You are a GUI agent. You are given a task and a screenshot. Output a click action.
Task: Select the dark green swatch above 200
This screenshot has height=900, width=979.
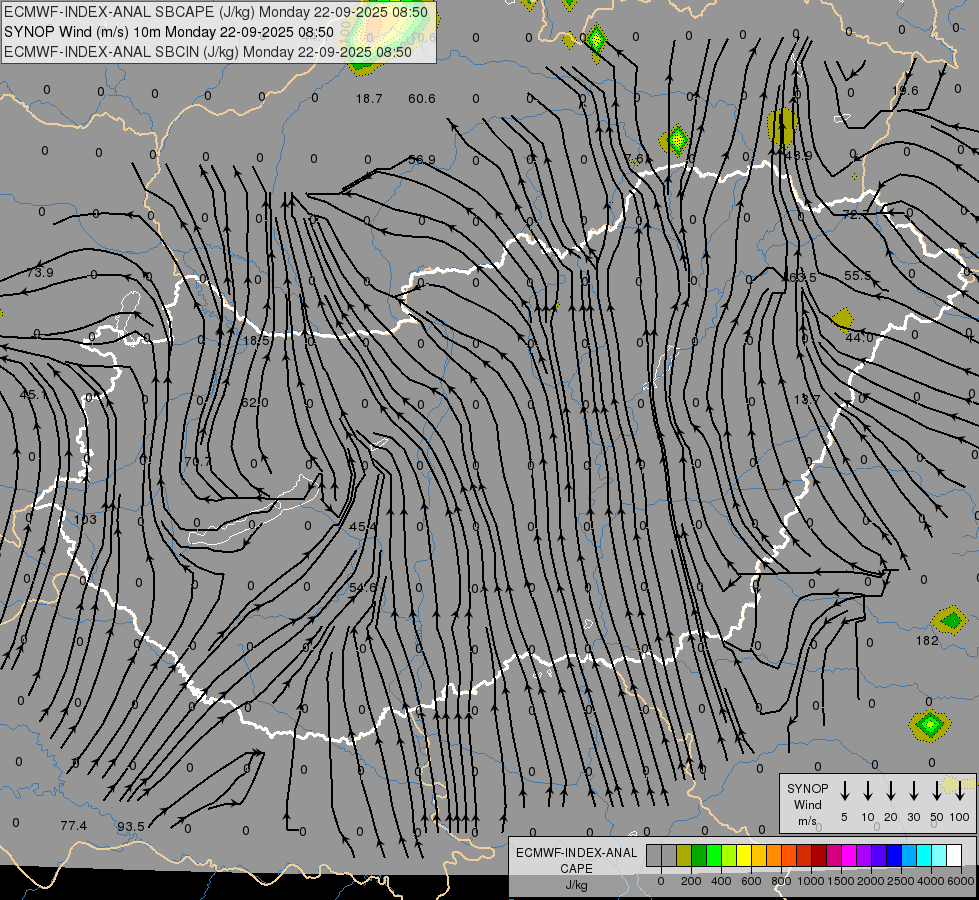pyautogui.click(x=699, y=856)
